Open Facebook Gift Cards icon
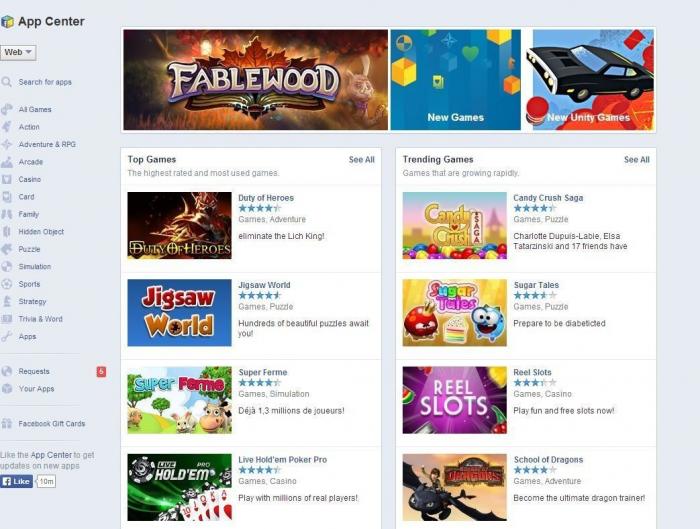Viewport: 700px width, 529px height. click(7, 424)
